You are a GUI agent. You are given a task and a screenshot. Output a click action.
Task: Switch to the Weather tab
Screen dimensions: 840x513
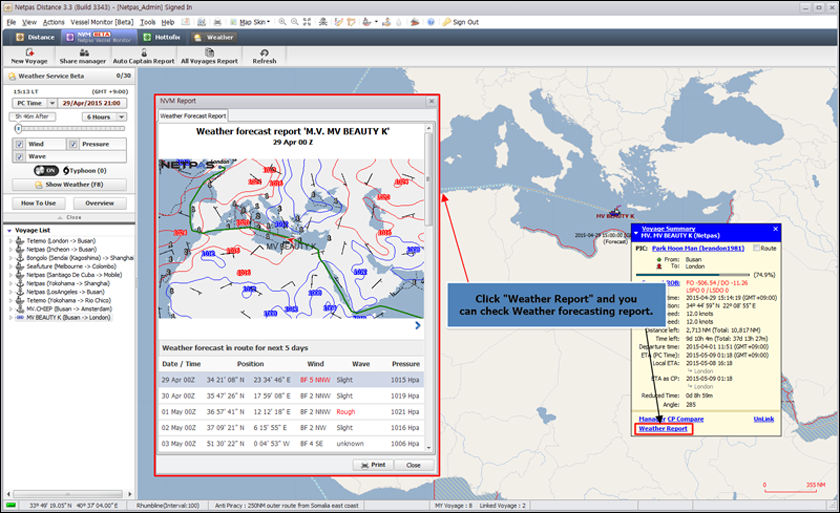[214, 37]
